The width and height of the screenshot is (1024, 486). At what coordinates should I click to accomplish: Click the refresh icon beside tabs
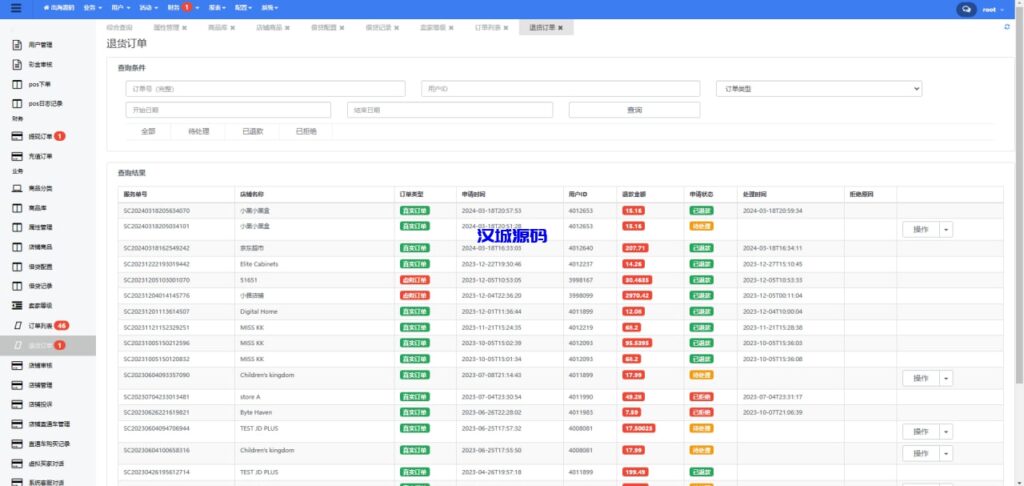coord(1007,27)
